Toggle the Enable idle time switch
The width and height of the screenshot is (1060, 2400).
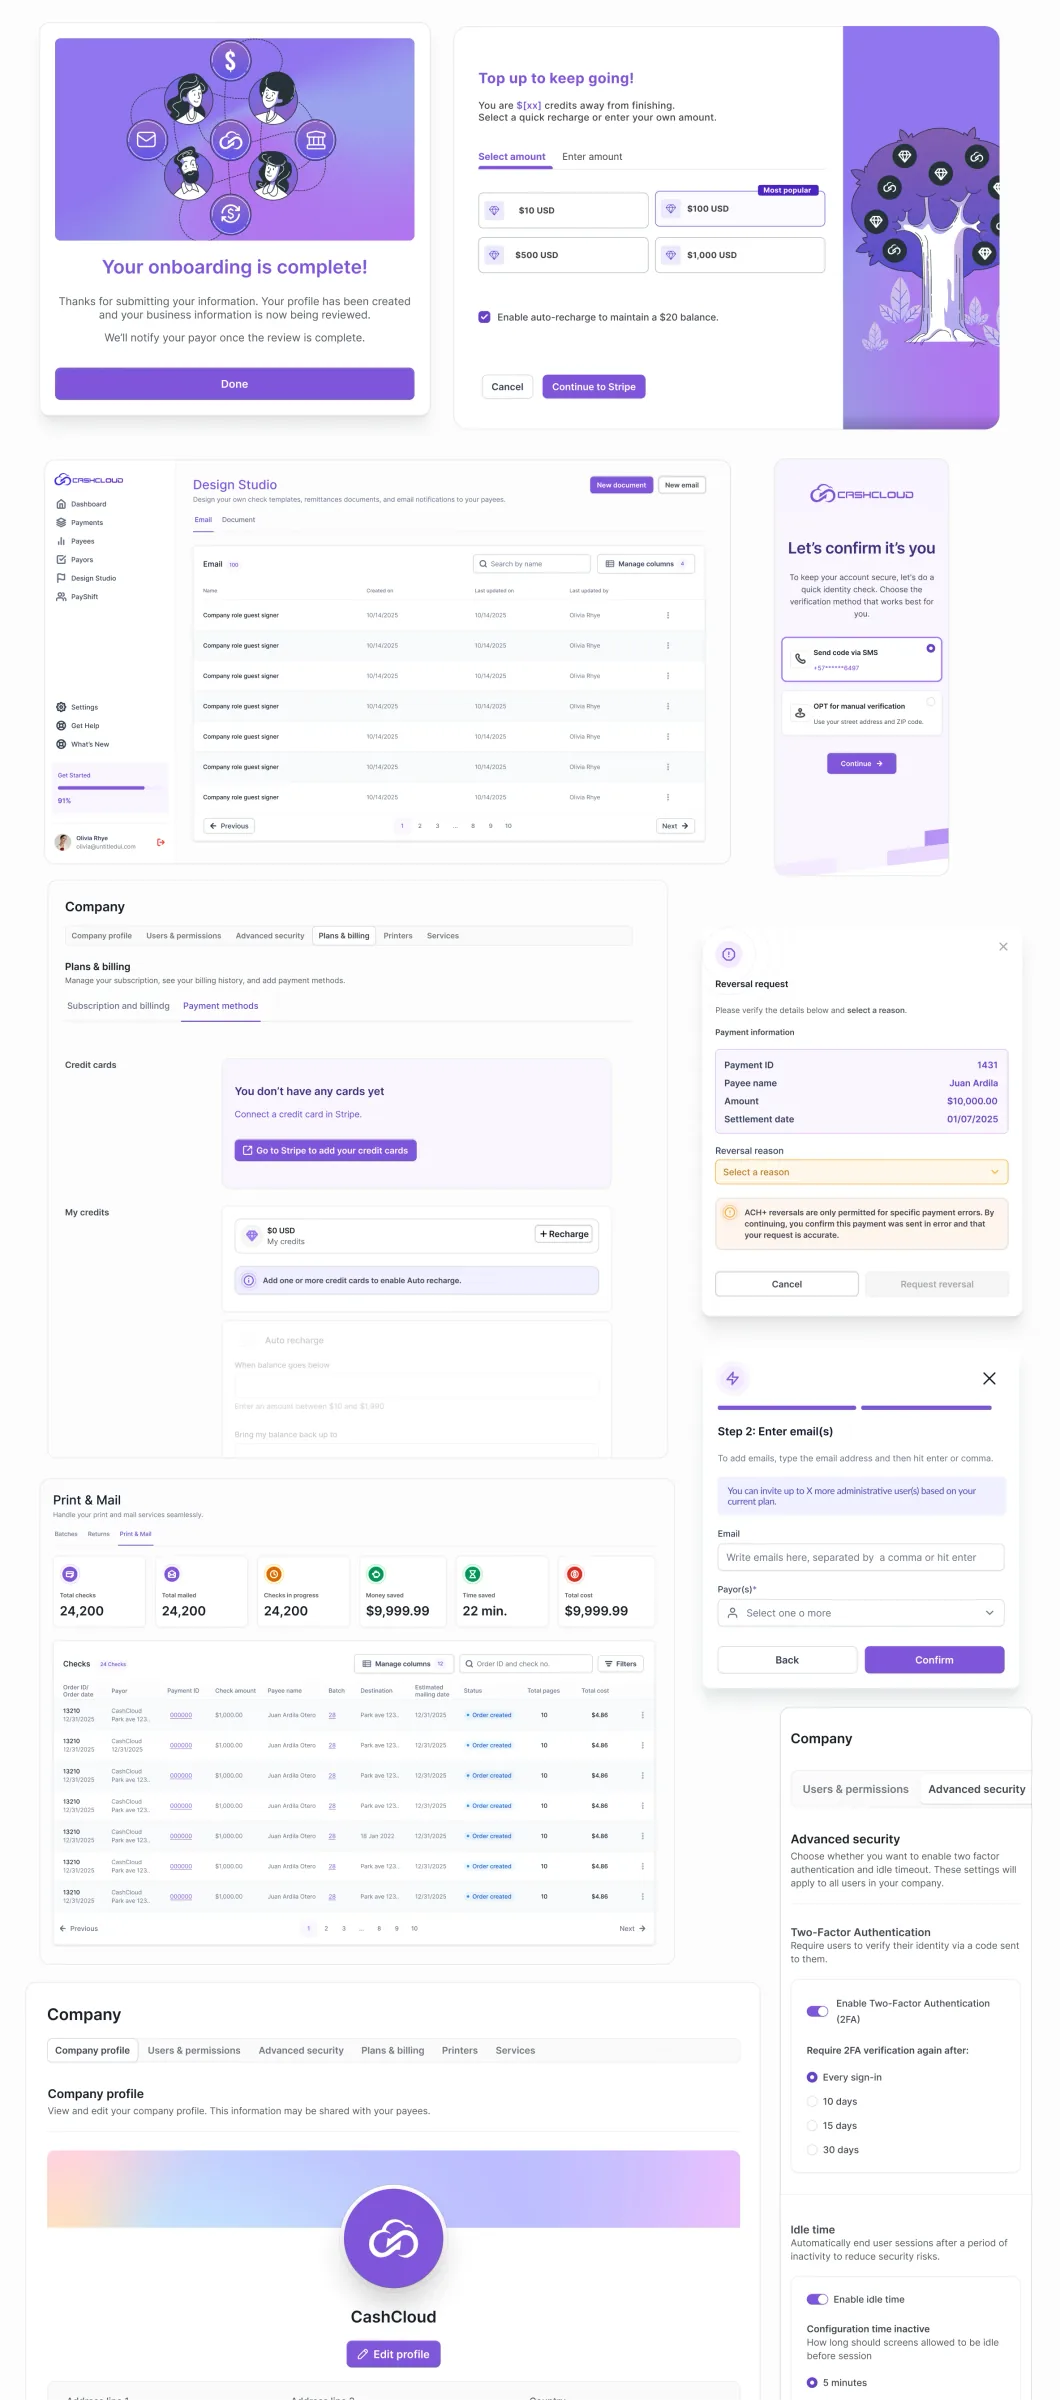pos(817,2299)
